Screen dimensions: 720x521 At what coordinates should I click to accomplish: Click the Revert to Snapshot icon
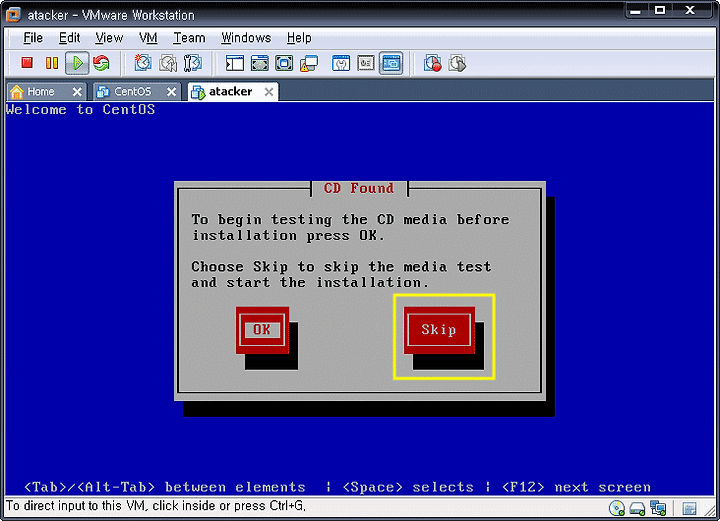168,63
